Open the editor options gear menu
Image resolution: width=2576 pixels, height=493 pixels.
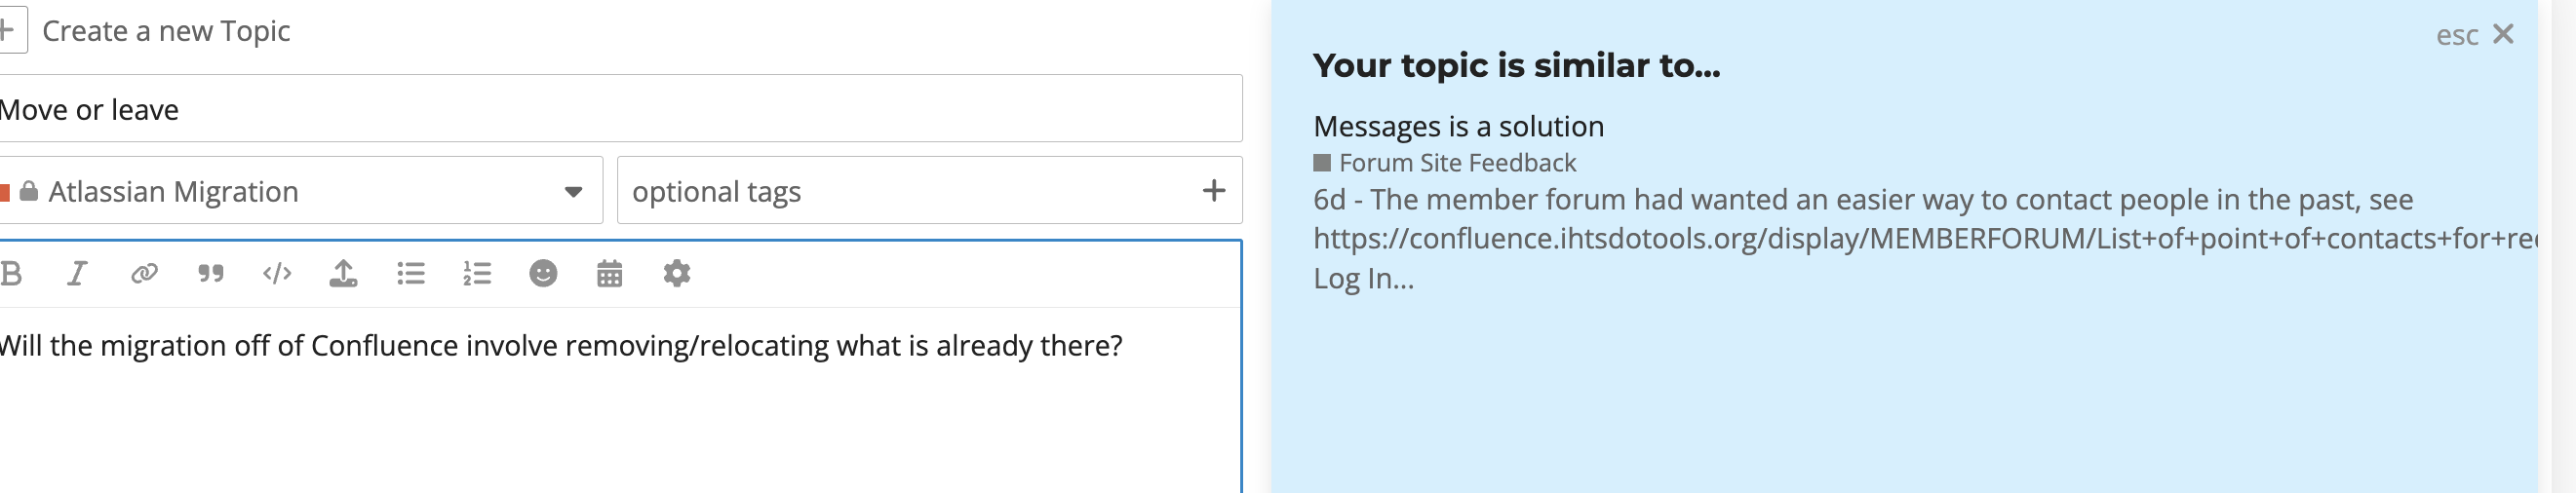pos(677,273)
